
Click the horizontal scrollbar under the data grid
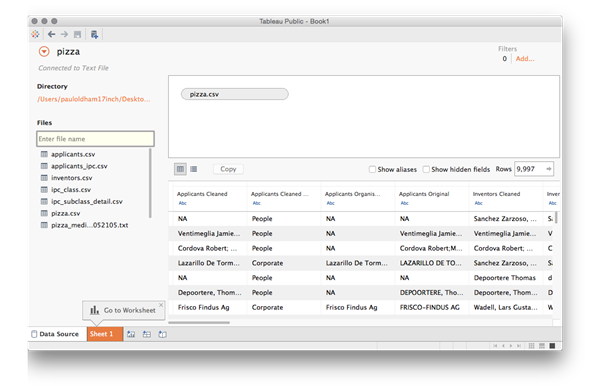tap(199, 322)
